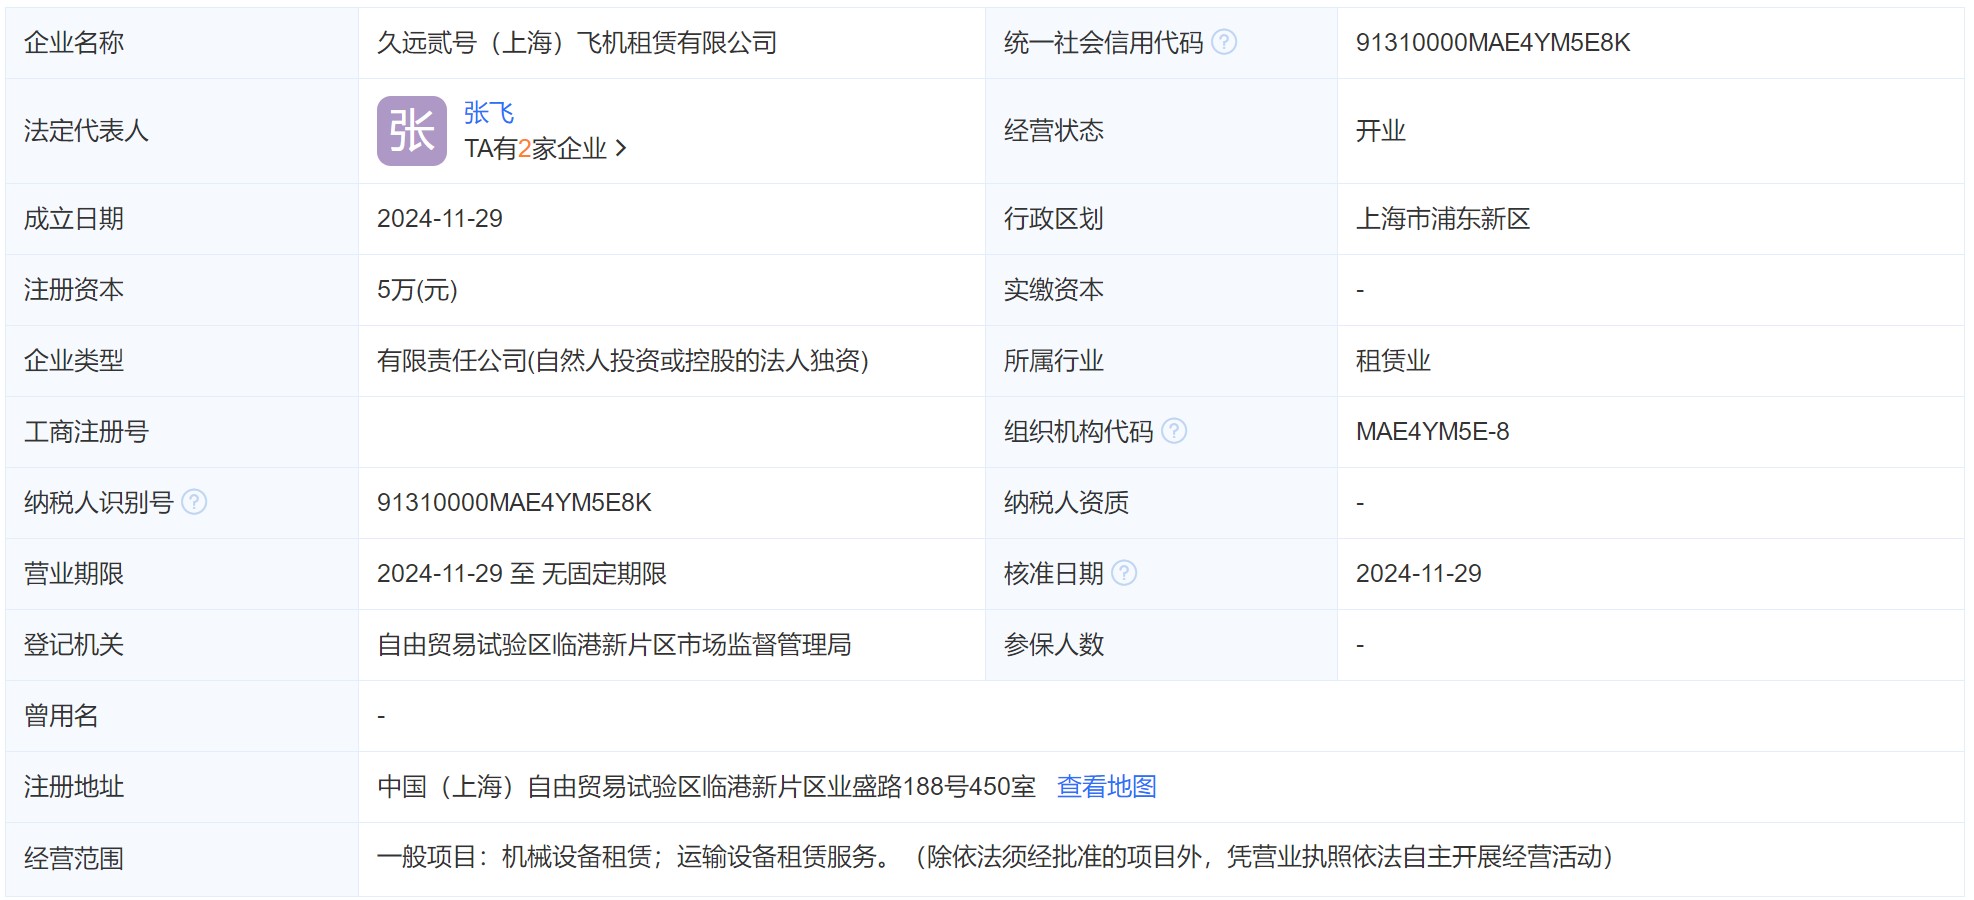Click registration authority 自由贸易试验区临港新片区市场监督管理局
The image size is (1974, 900).
point(614,645)
